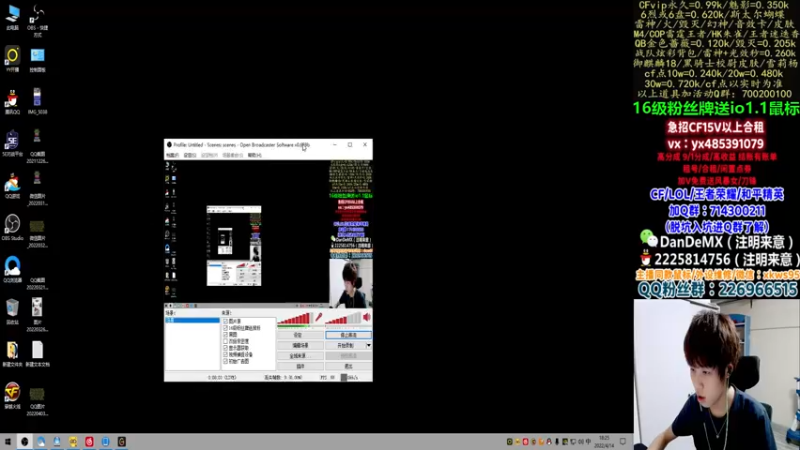Toggle the last source checkbox in the list

pyautogui.click(x=225, y=361)
